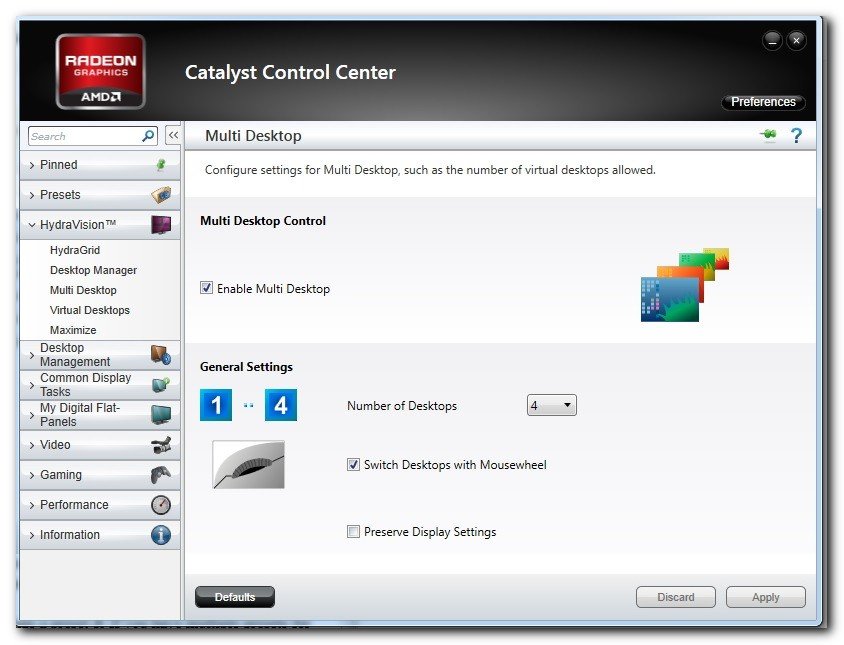844x645 pixels.
Task: Click the Apply button
Action: click(x=765, y=597)
